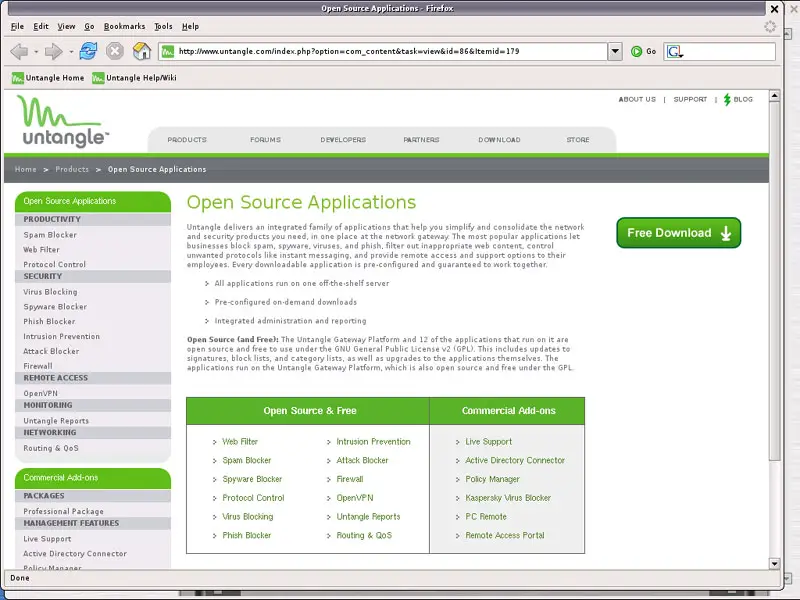Open the Help menu

(190, 27)
